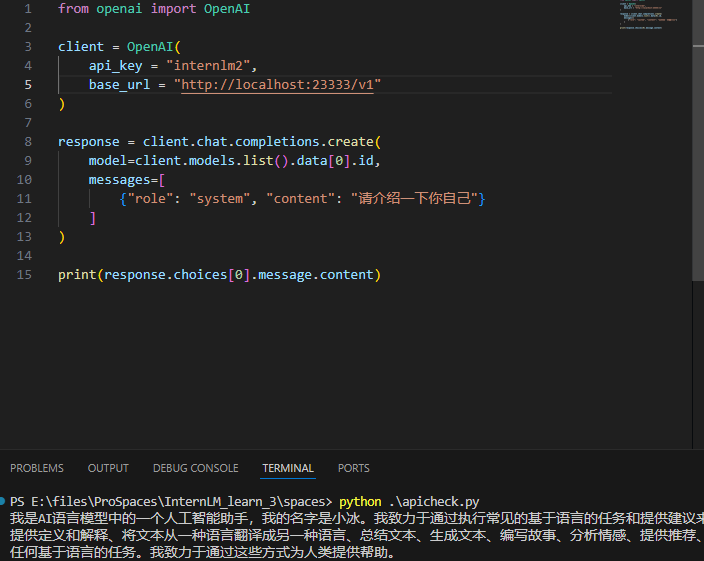Click line number 5 in the gutter

pyautogui.click(x=28, y=85)
